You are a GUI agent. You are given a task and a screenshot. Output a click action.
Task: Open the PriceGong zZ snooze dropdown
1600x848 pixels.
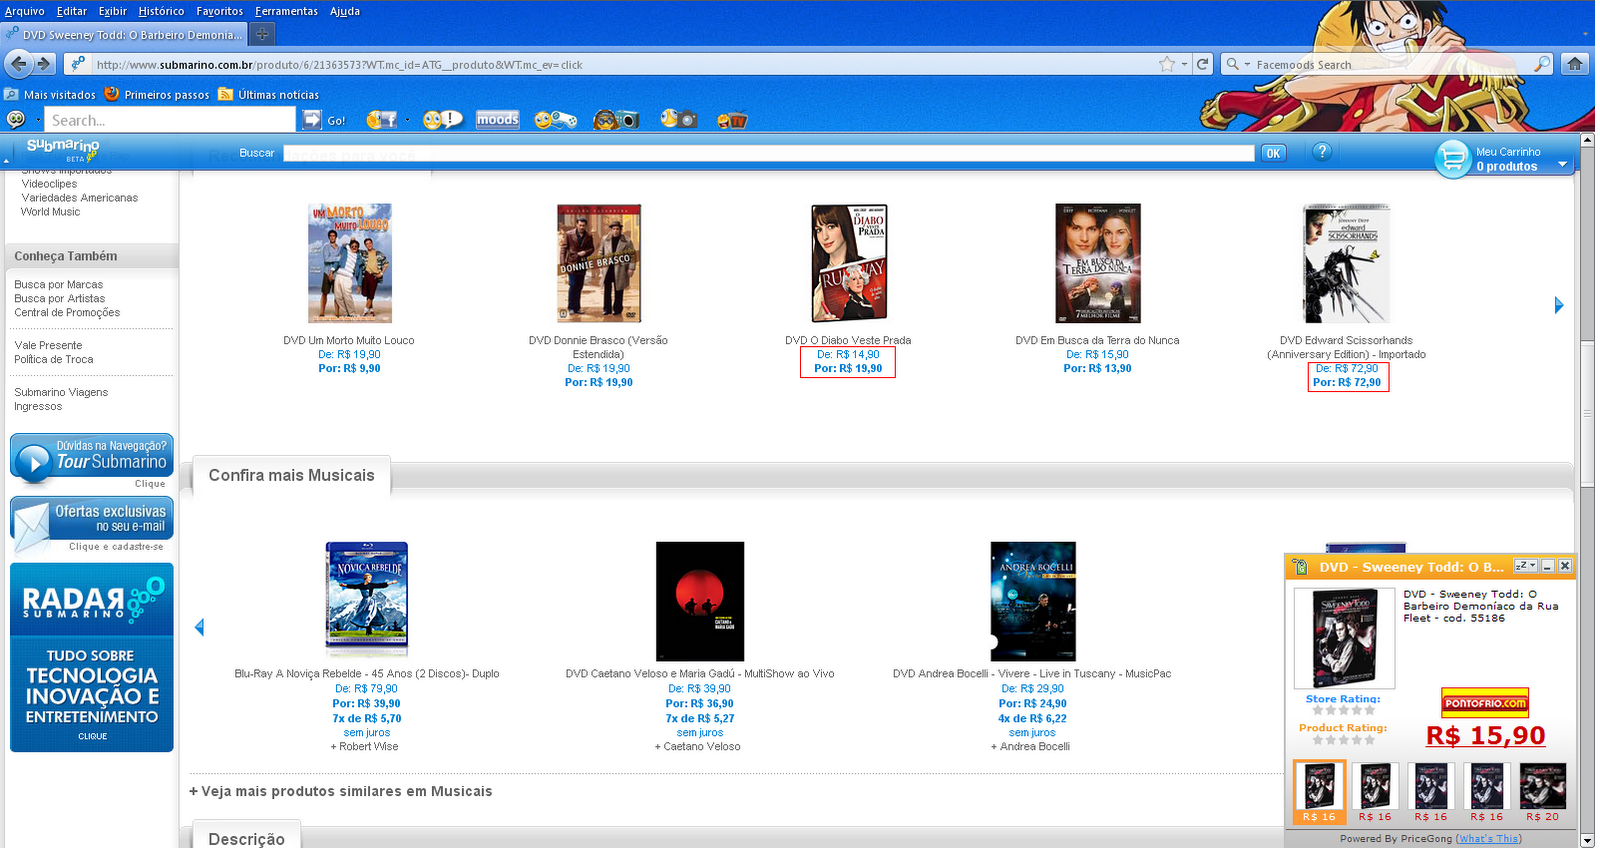pyautogui.click(x=1525, y=566)
